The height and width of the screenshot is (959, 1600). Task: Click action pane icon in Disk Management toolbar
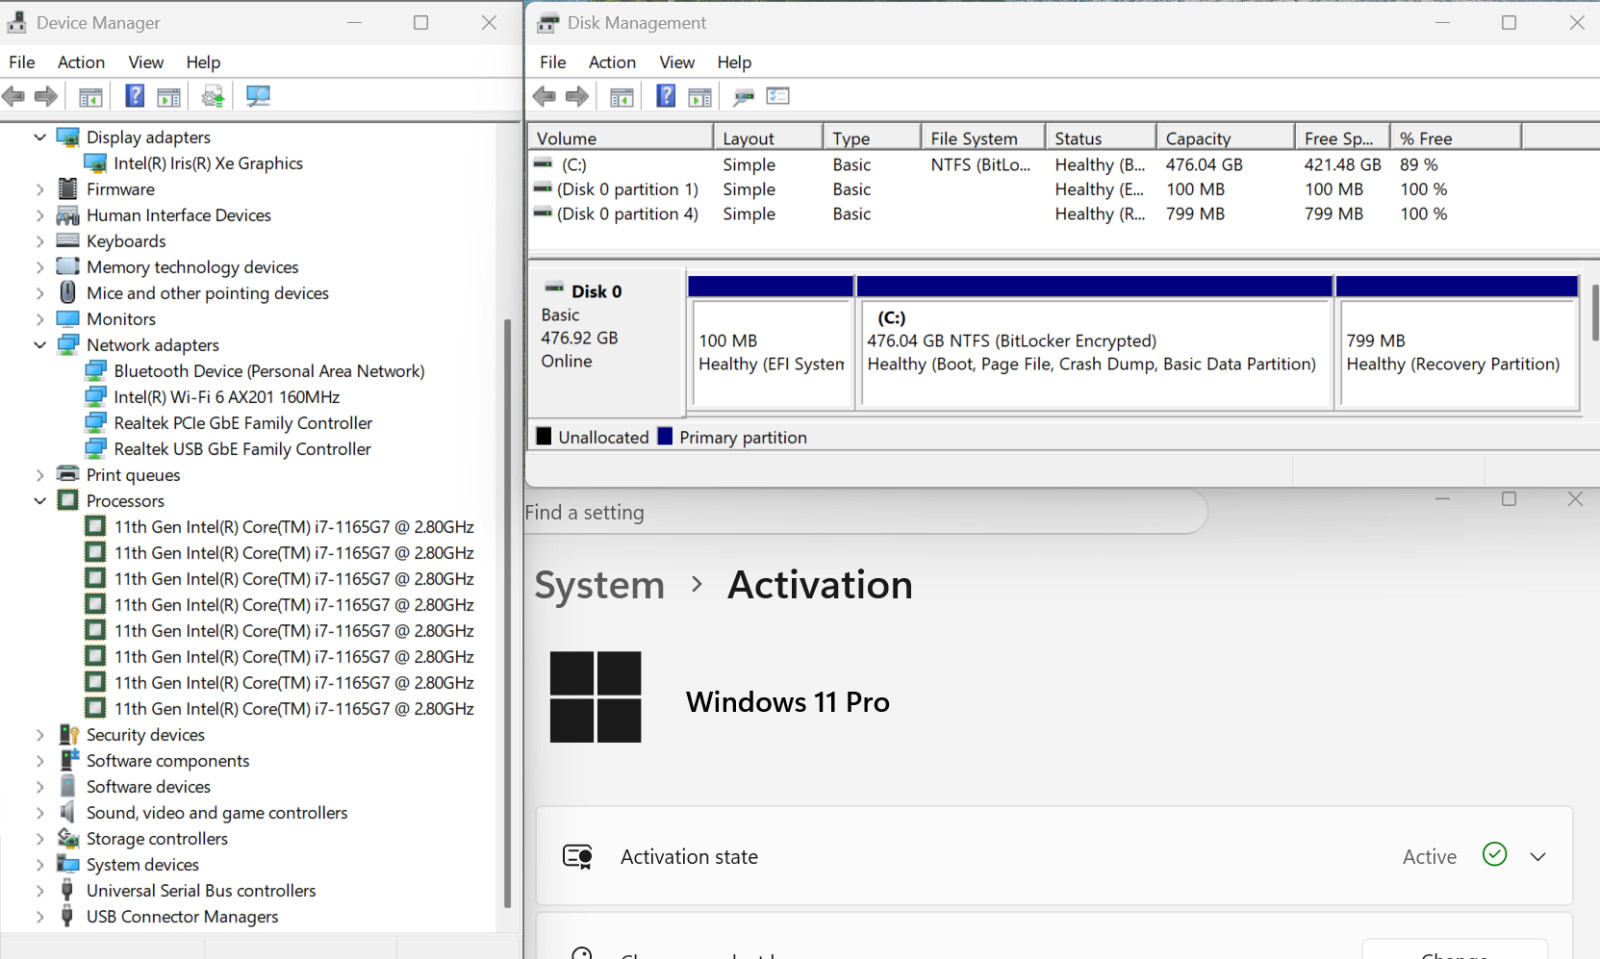click(x=700, y=97)
